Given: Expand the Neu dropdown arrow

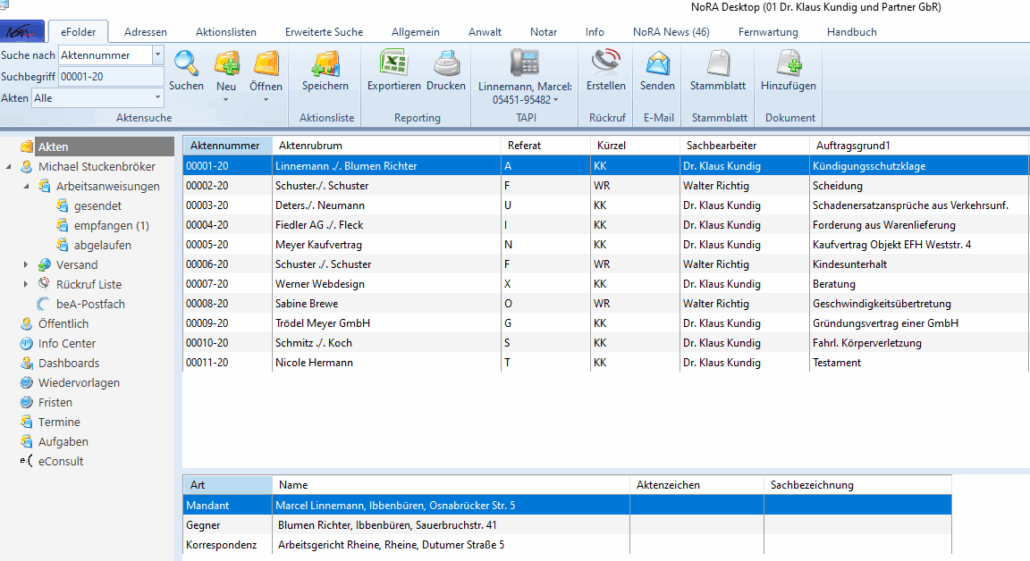Looking at the screenshot, I should tap(227, 100).
